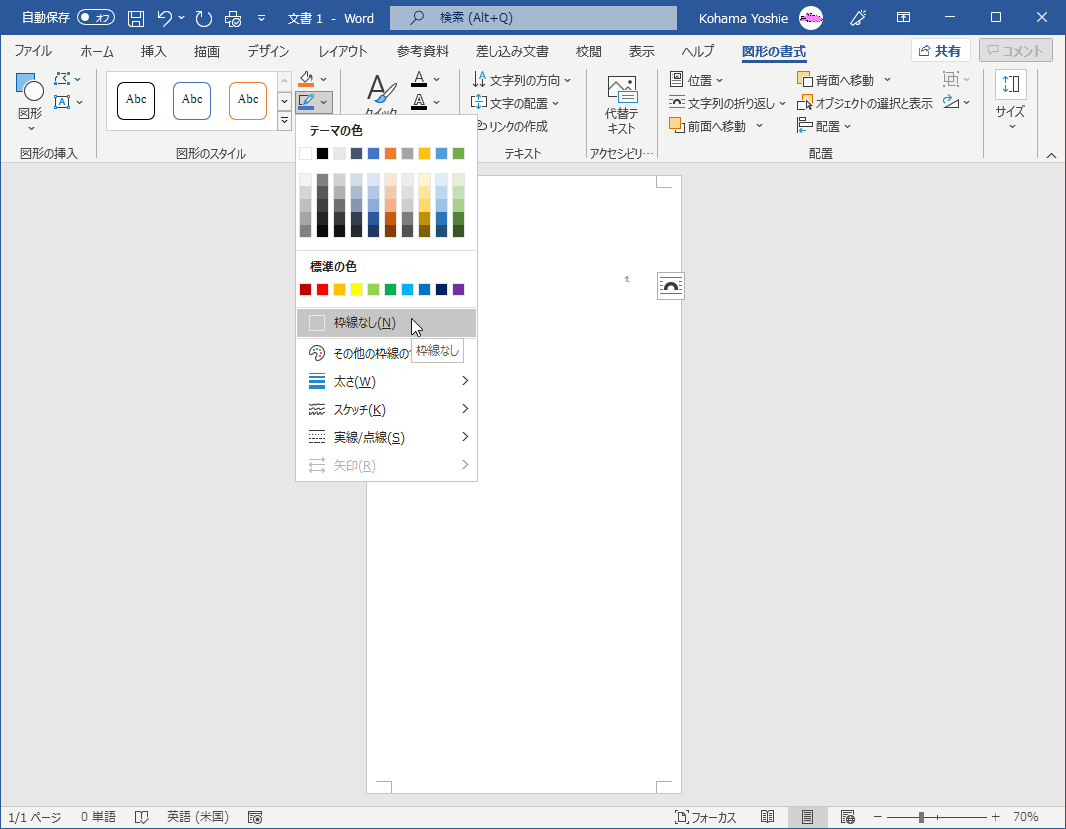Screen dimensions: 1066x829
Task: Click the layout options icon beside page
Action: click(671, 286)
